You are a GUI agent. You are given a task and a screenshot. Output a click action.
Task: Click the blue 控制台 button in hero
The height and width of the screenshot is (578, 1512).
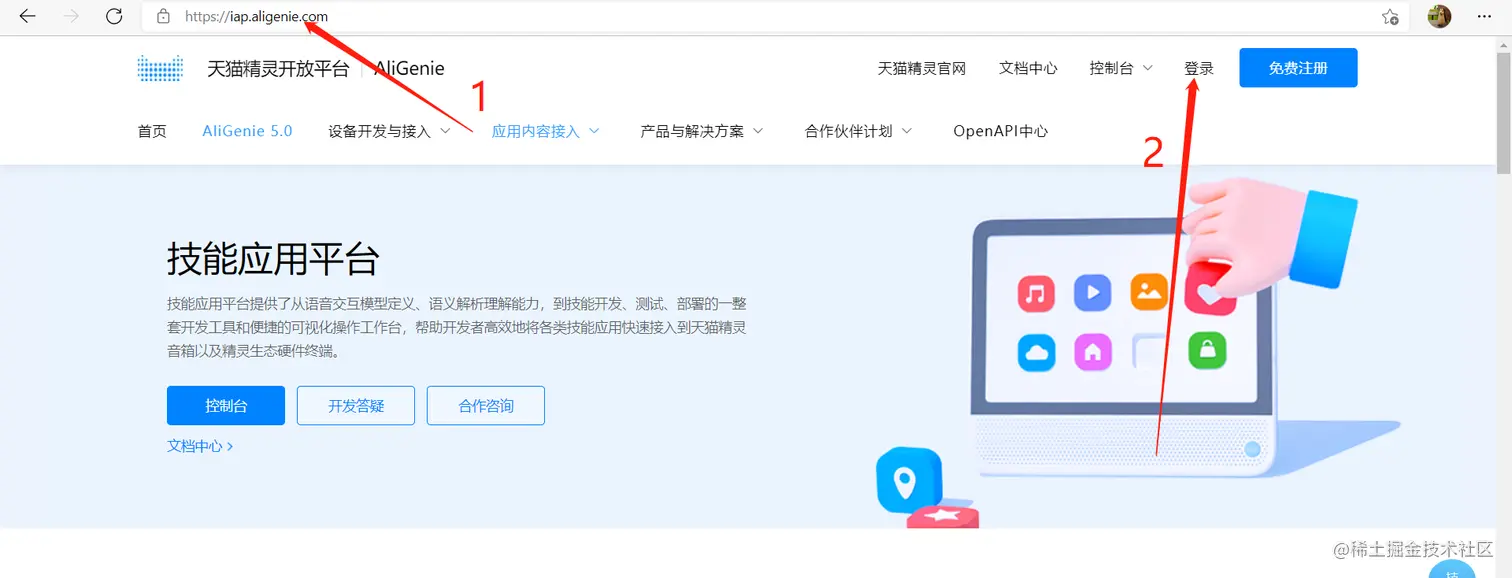(226, 406)
